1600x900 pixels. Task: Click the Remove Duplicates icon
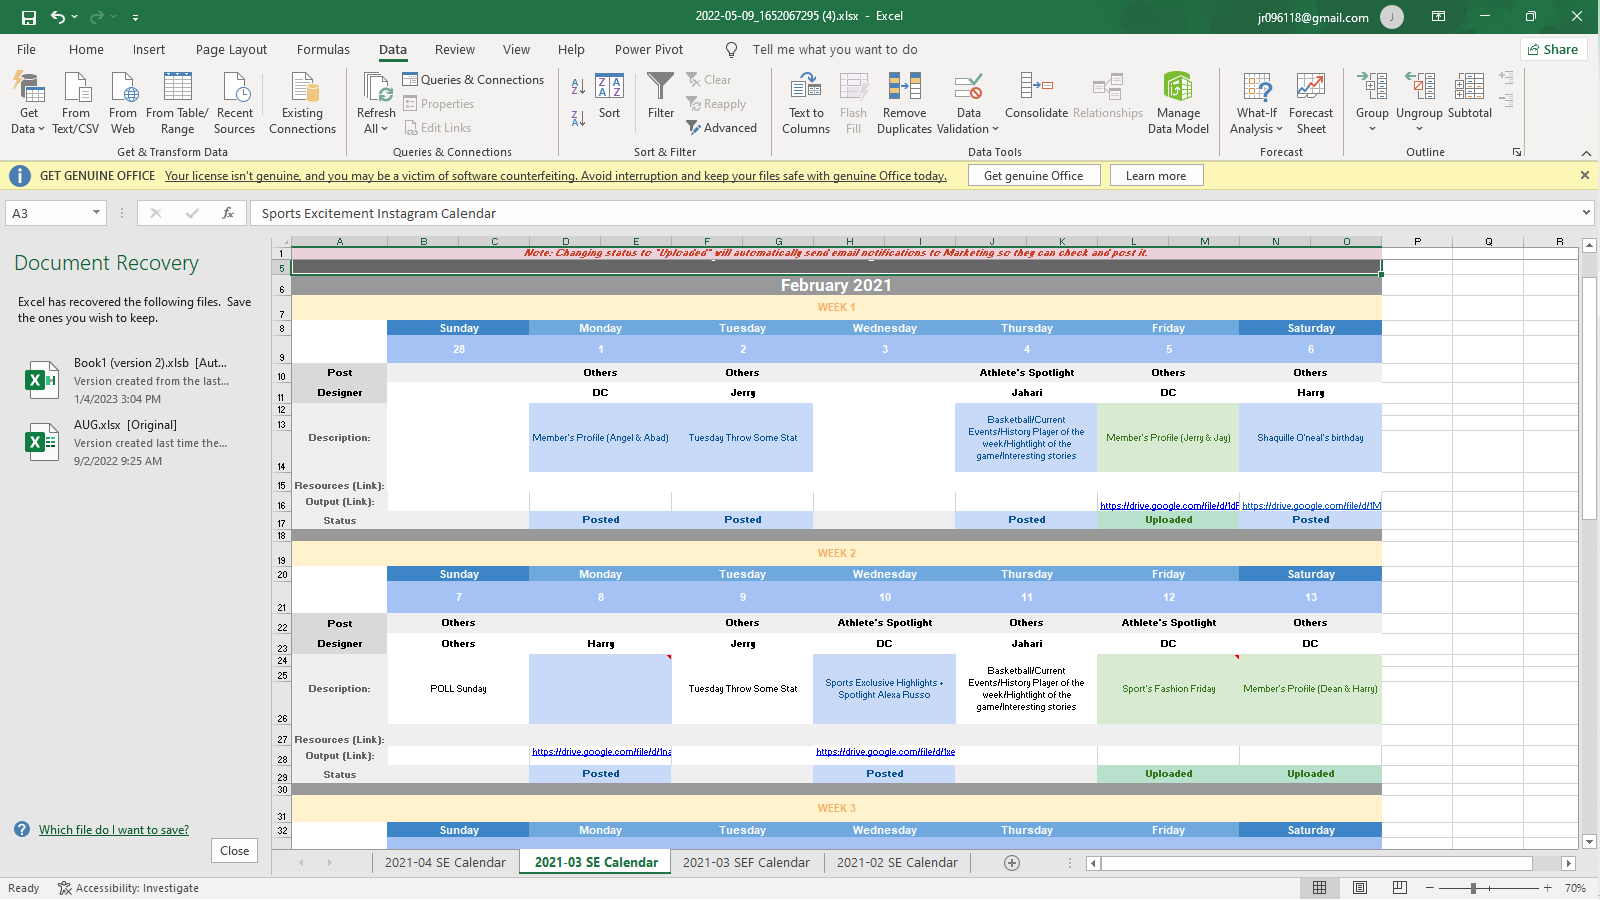[x=904, y=88]
